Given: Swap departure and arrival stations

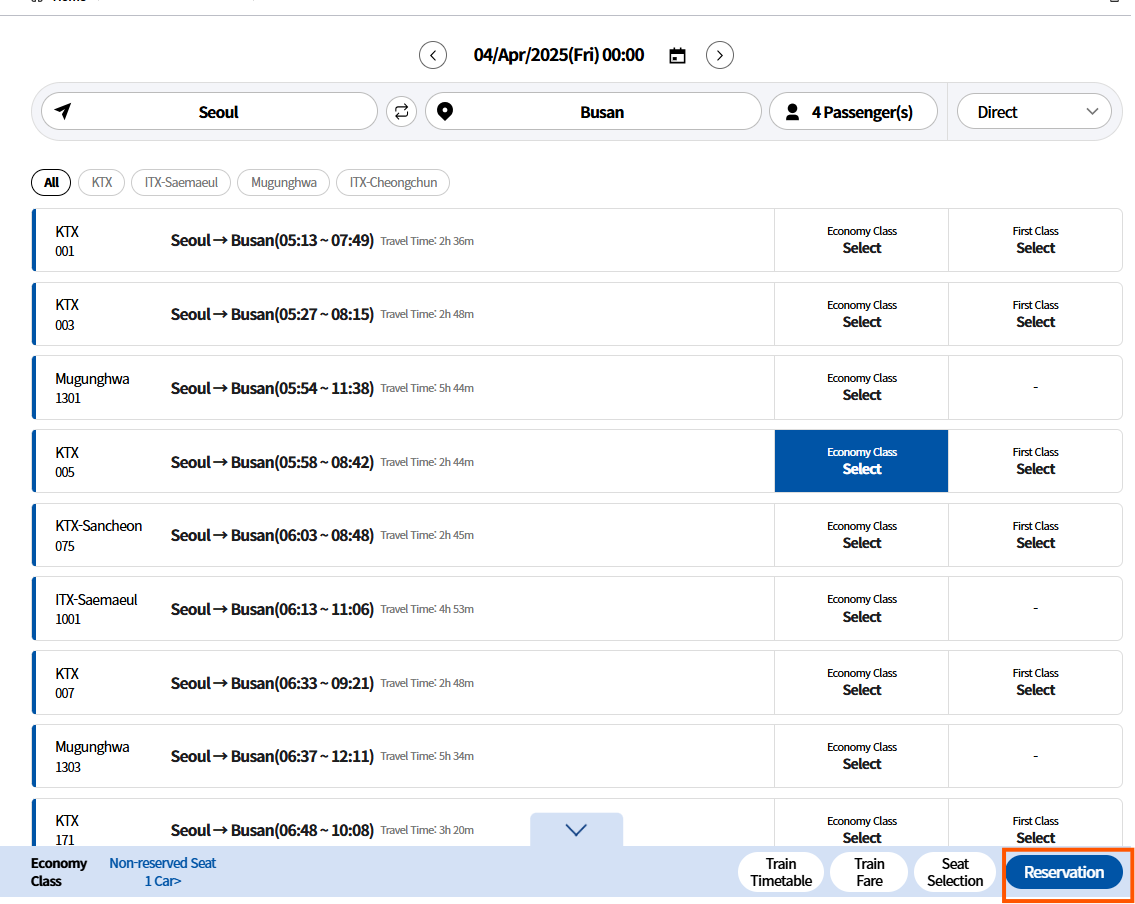Looking at the screenshot, I should tap(401, 111).
